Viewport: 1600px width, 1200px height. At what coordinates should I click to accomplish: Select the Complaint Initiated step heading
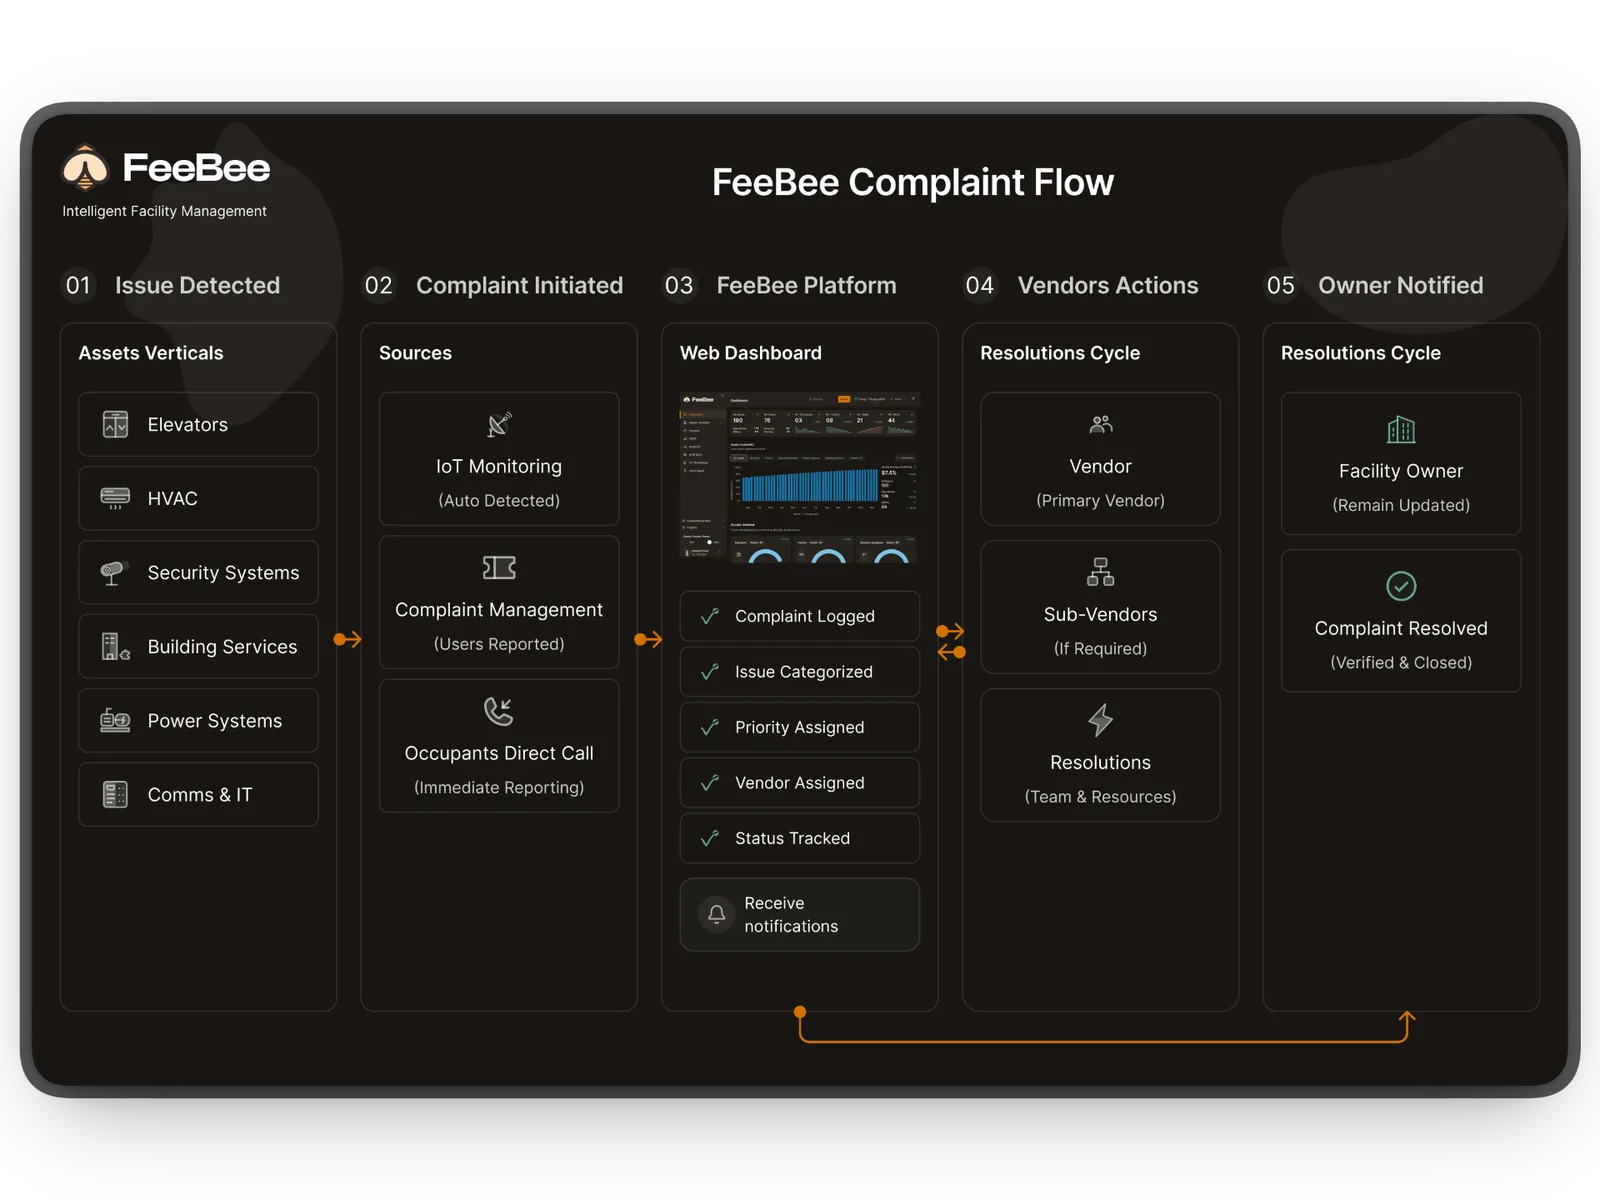click(519, 285)
